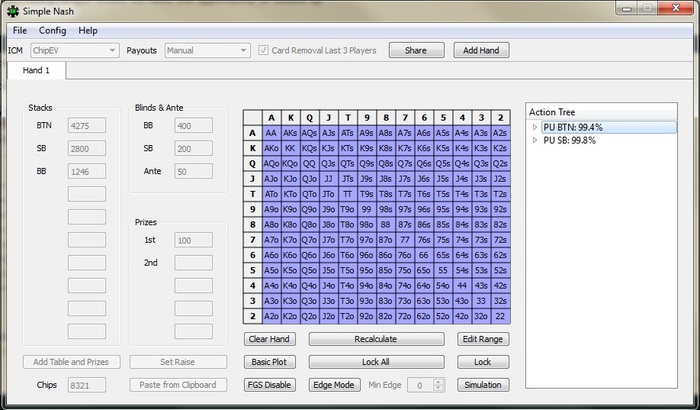
Task: Select the 72o cell in range grid
Action: [x=404, y=316]
